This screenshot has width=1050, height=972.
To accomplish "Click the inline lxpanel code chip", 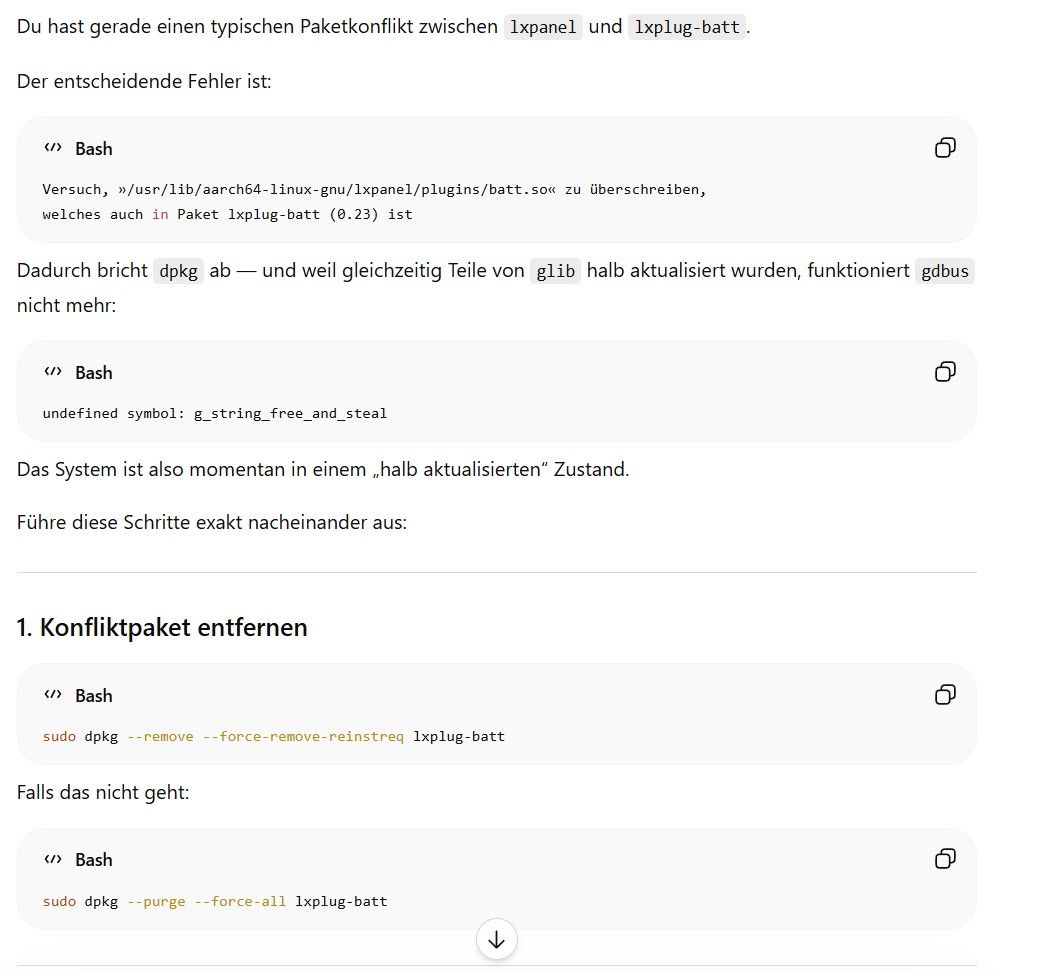I will pos(542,27).
